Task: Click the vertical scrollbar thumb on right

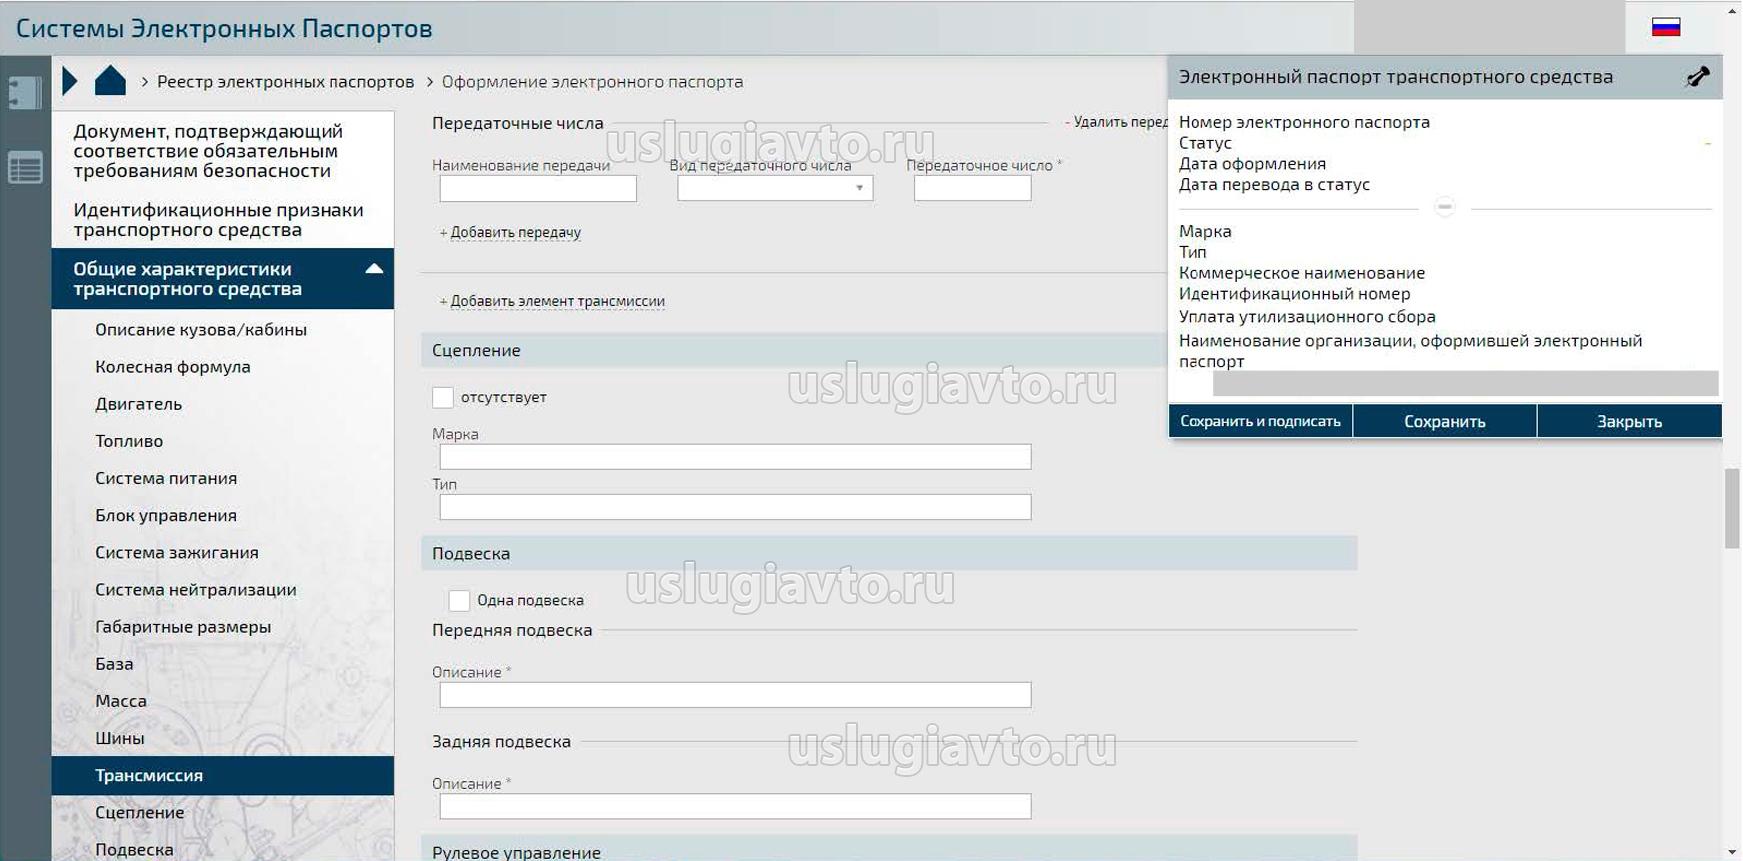Action: tap(1732, 508)
